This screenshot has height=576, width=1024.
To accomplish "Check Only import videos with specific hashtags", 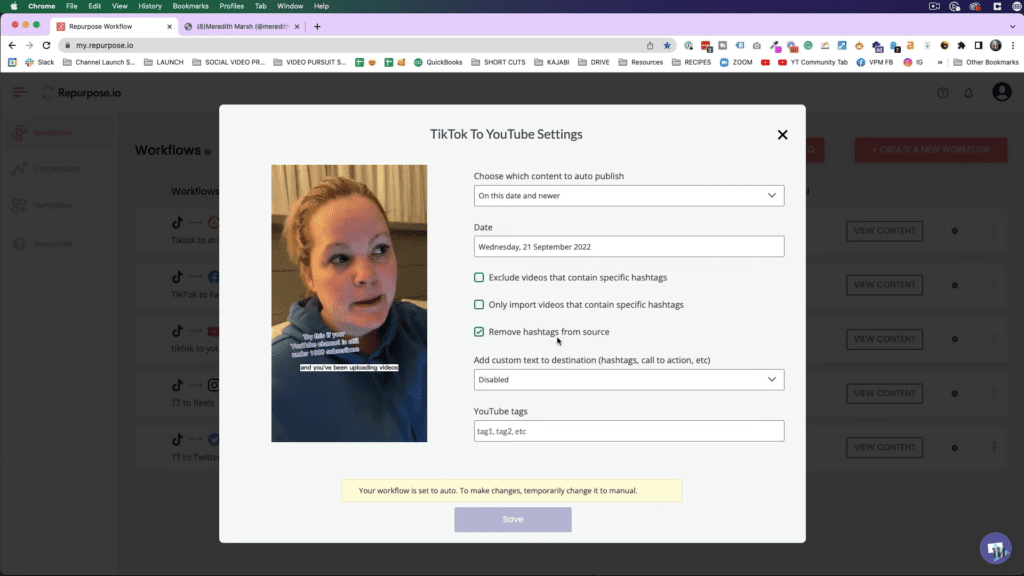I will 479,304.
